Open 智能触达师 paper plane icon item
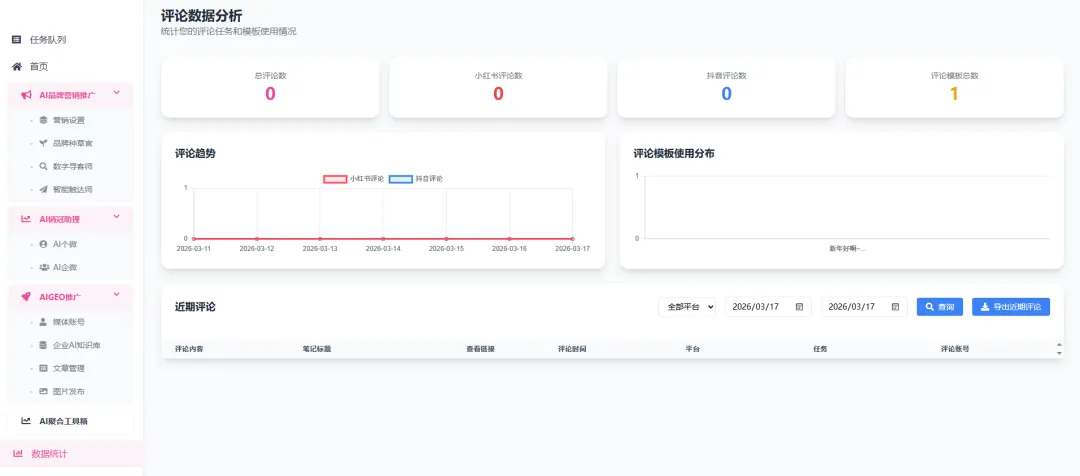Screen dimensions: 1080x476 point(43,189)
